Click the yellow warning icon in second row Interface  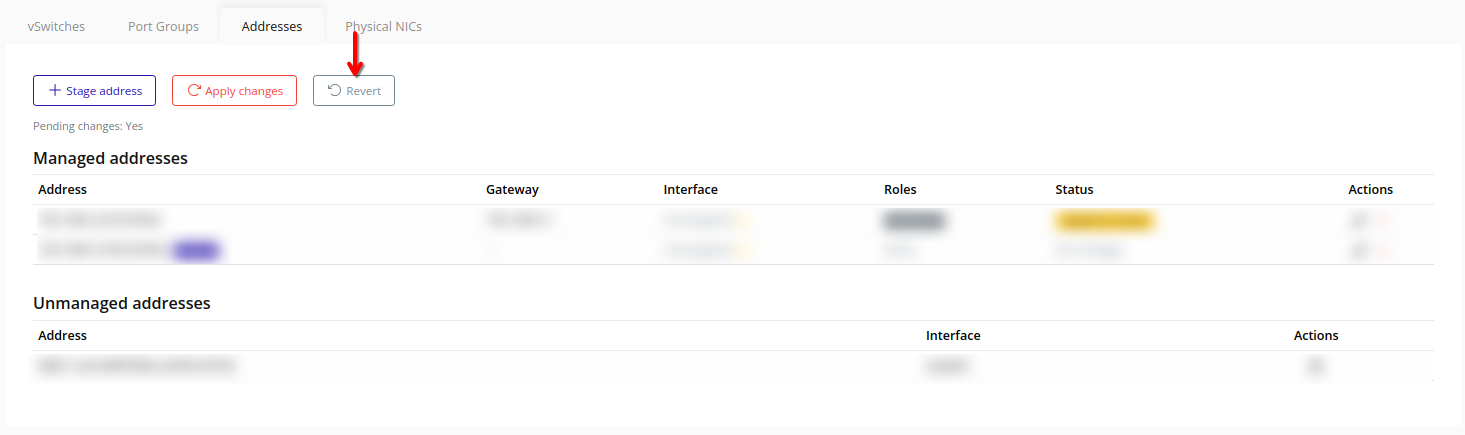click(x=743, y=251)
